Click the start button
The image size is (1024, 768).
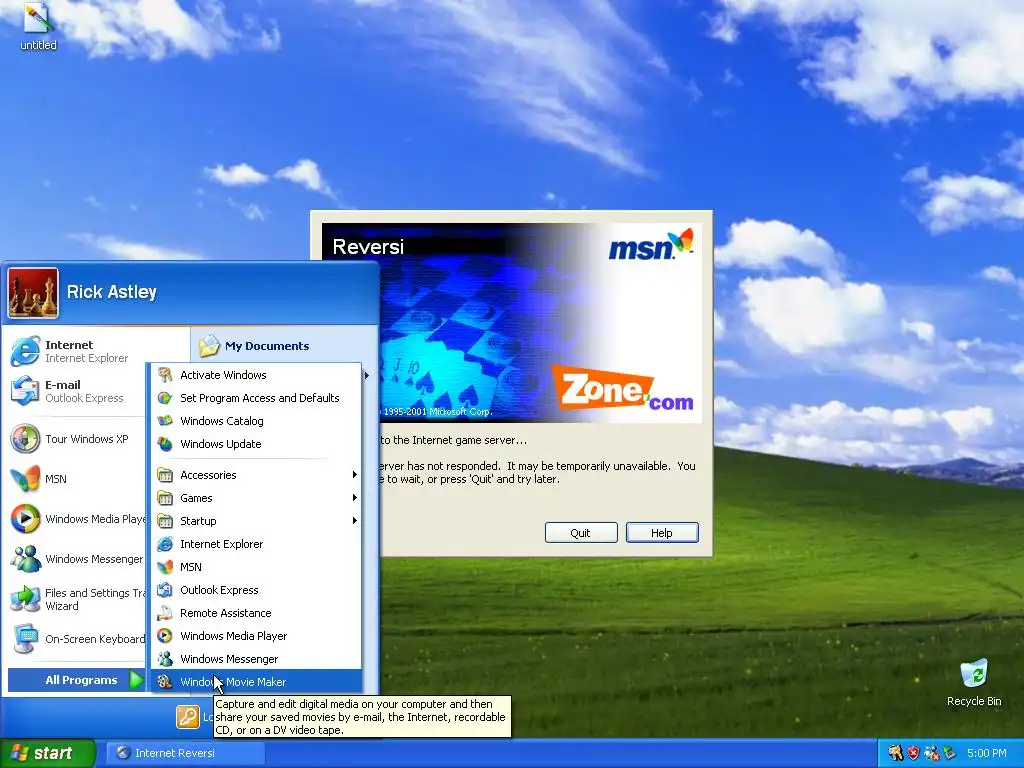(47, 753)
